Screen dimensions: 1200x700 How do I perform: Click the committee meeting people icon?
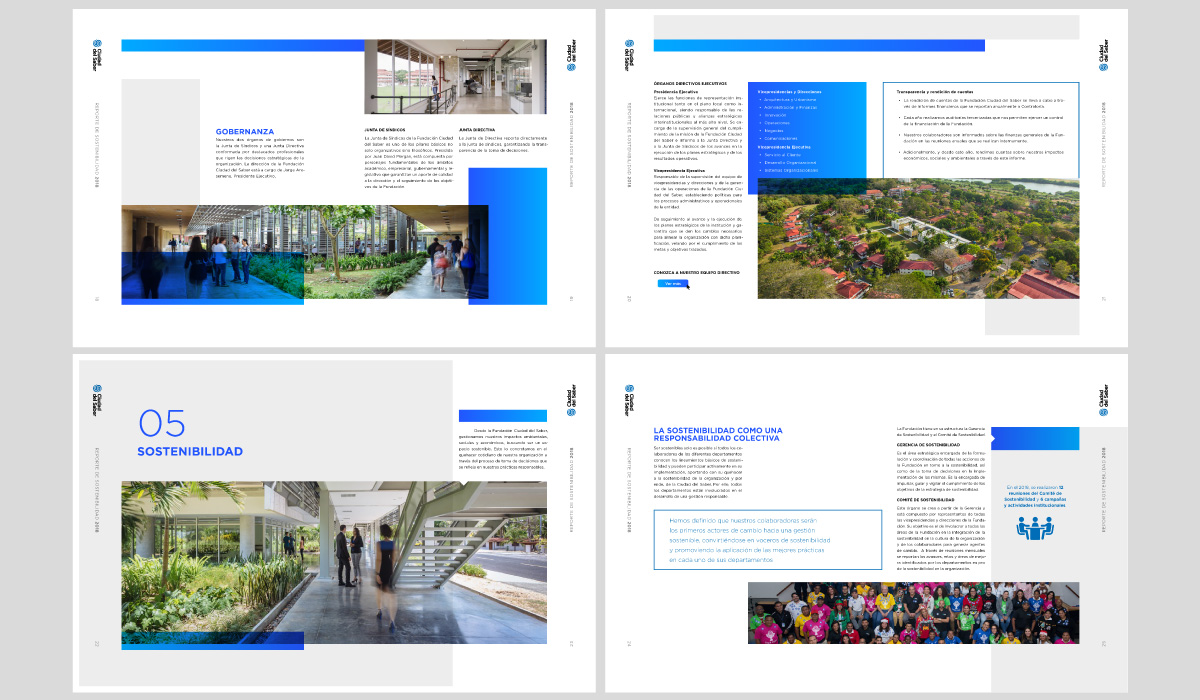click(1035, 529)
